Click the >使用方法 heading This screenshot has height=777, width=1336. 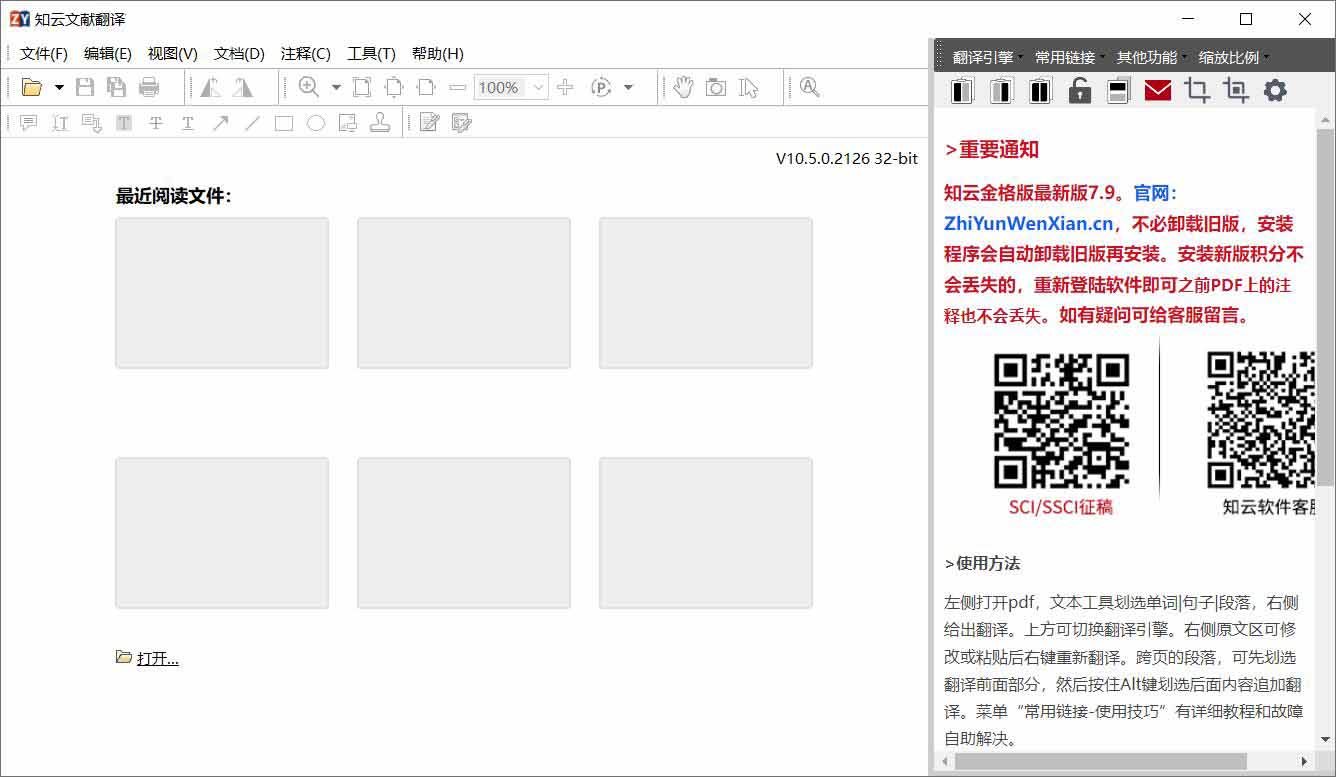click(982, 563)
